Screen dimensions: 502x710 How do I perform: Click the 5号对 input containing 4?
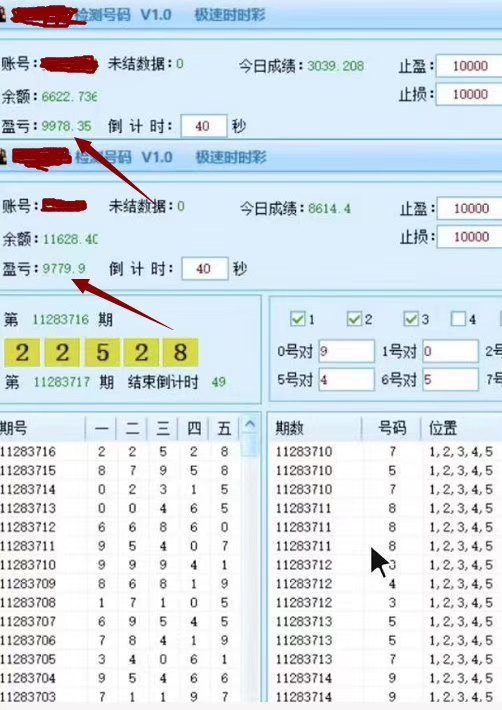(347, 379)
